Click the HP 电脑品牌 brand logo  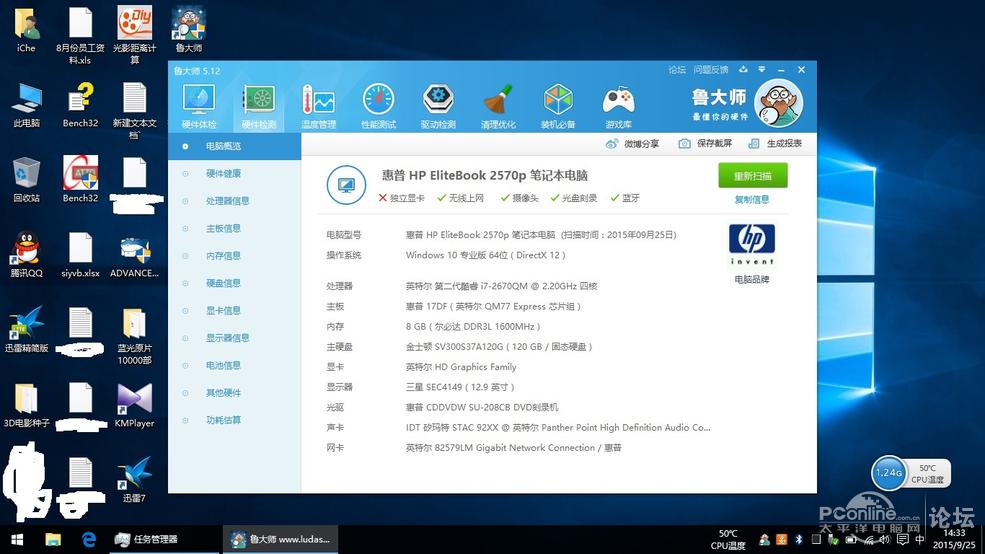click(x=752, y=244)
